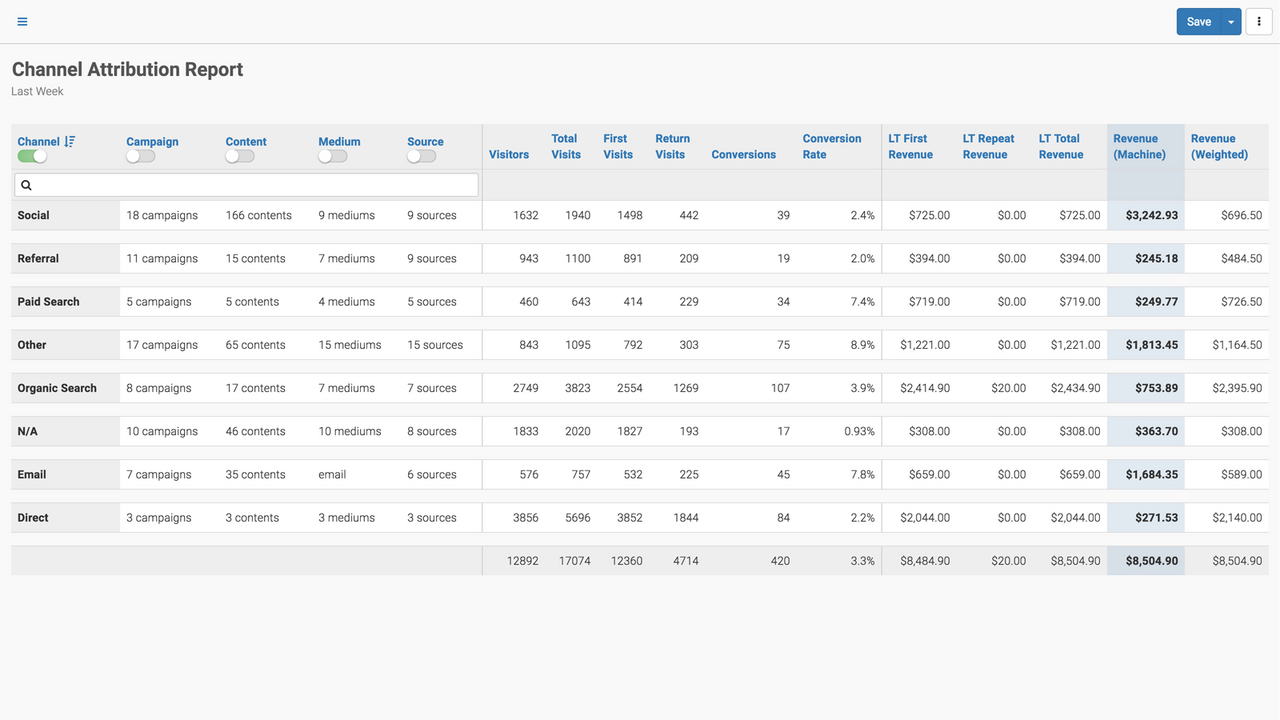Click the Save button
This screenshot has width=1280, height=720.
1199,22
